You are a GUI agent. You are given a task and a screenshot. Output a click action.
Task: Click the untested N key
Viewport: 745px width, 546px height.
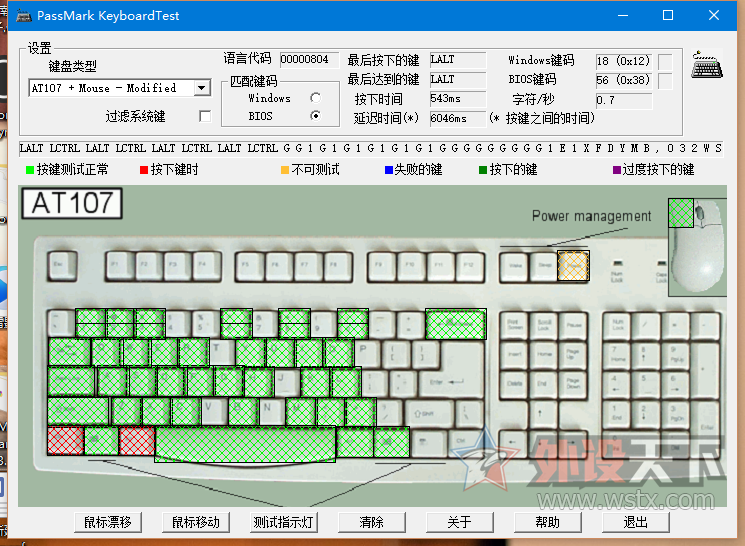[272, 412]
